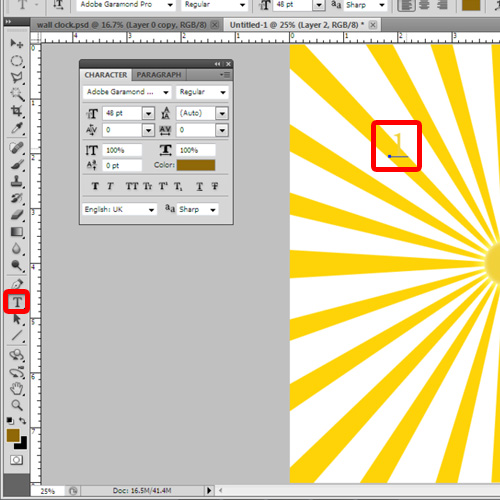Open the CHARACTER panel tab
Screen dimensions: 500x500
[x=106, y=75]
